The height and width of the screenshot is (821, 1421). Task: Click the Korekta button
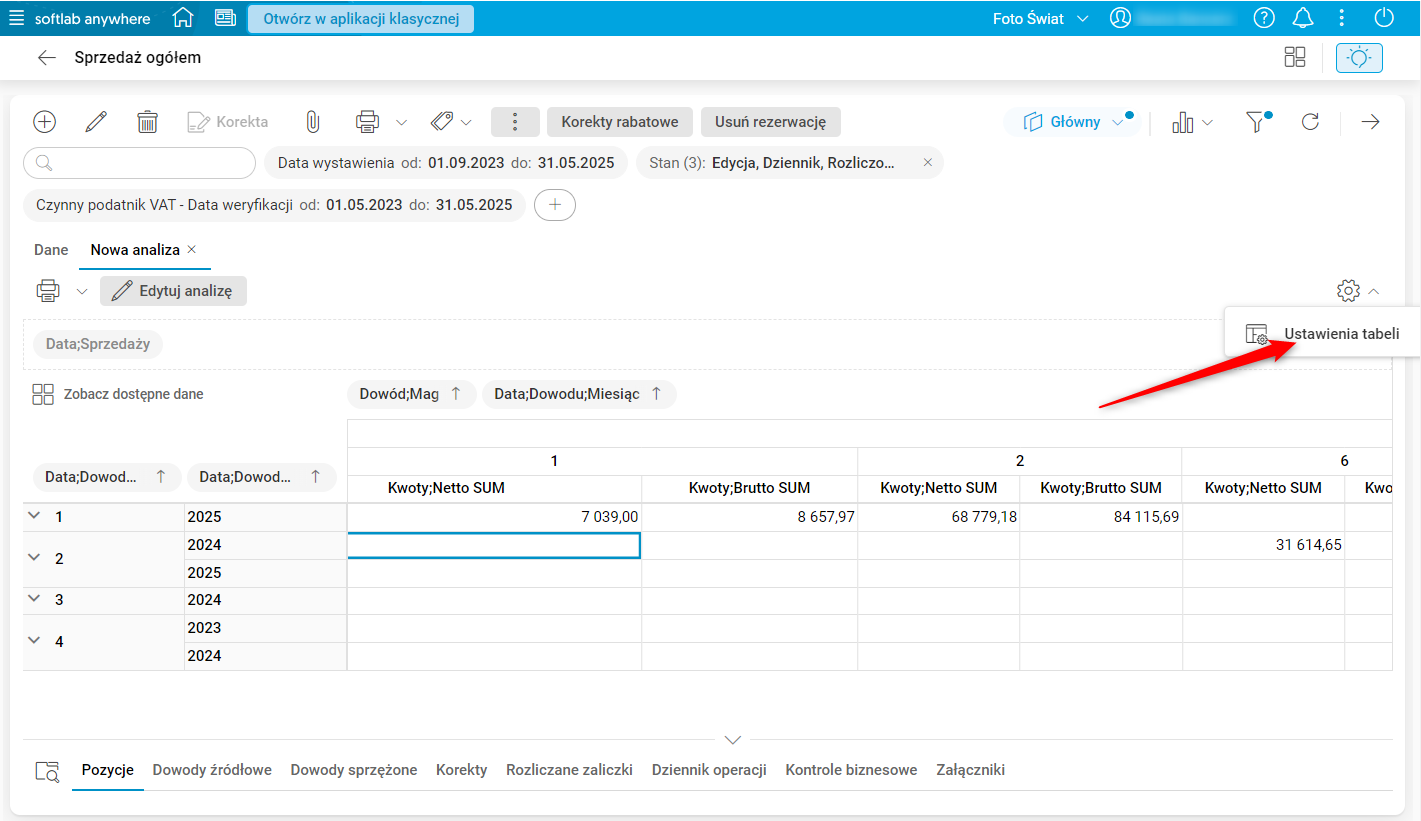[x=228, y=122]
